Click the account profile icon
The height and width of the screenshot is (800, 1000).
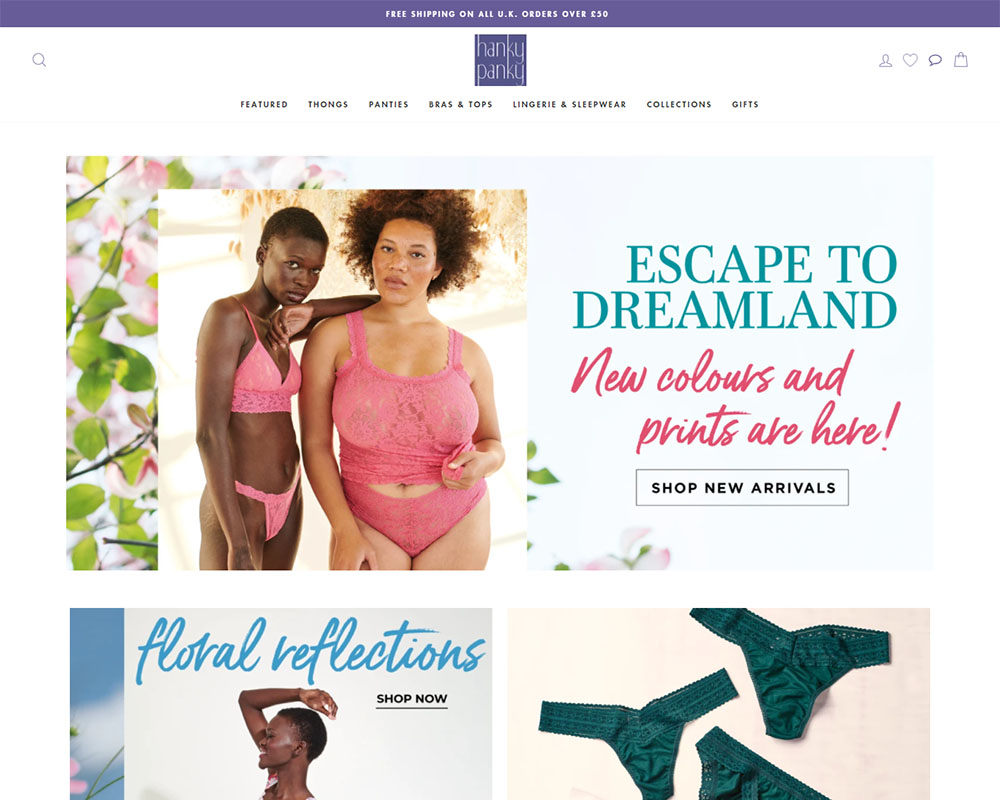point(885,61)
